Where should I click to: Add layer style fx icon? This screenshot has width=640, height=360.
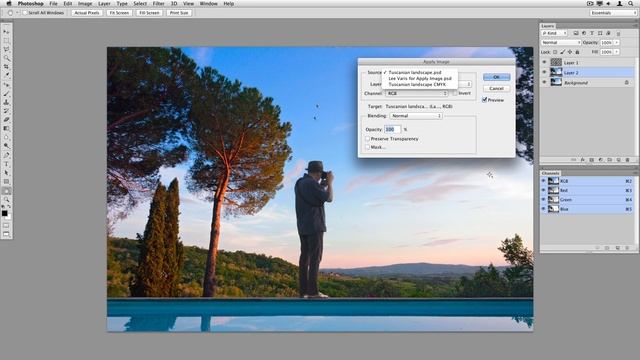tap(582, 160)
